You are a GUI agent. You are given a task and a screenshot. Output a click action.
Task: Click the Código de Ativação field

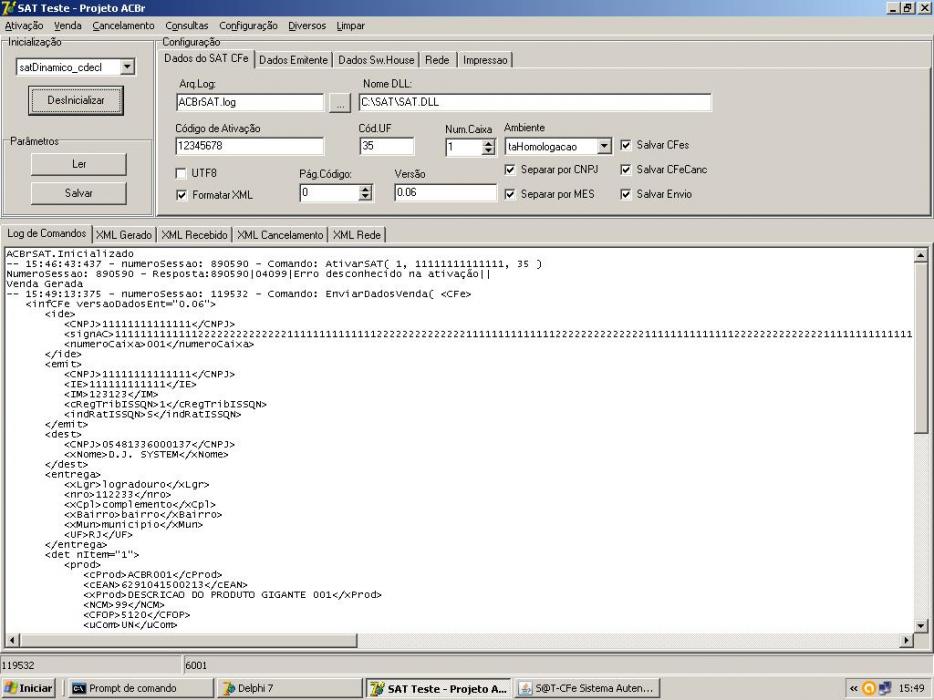(250, 146)
